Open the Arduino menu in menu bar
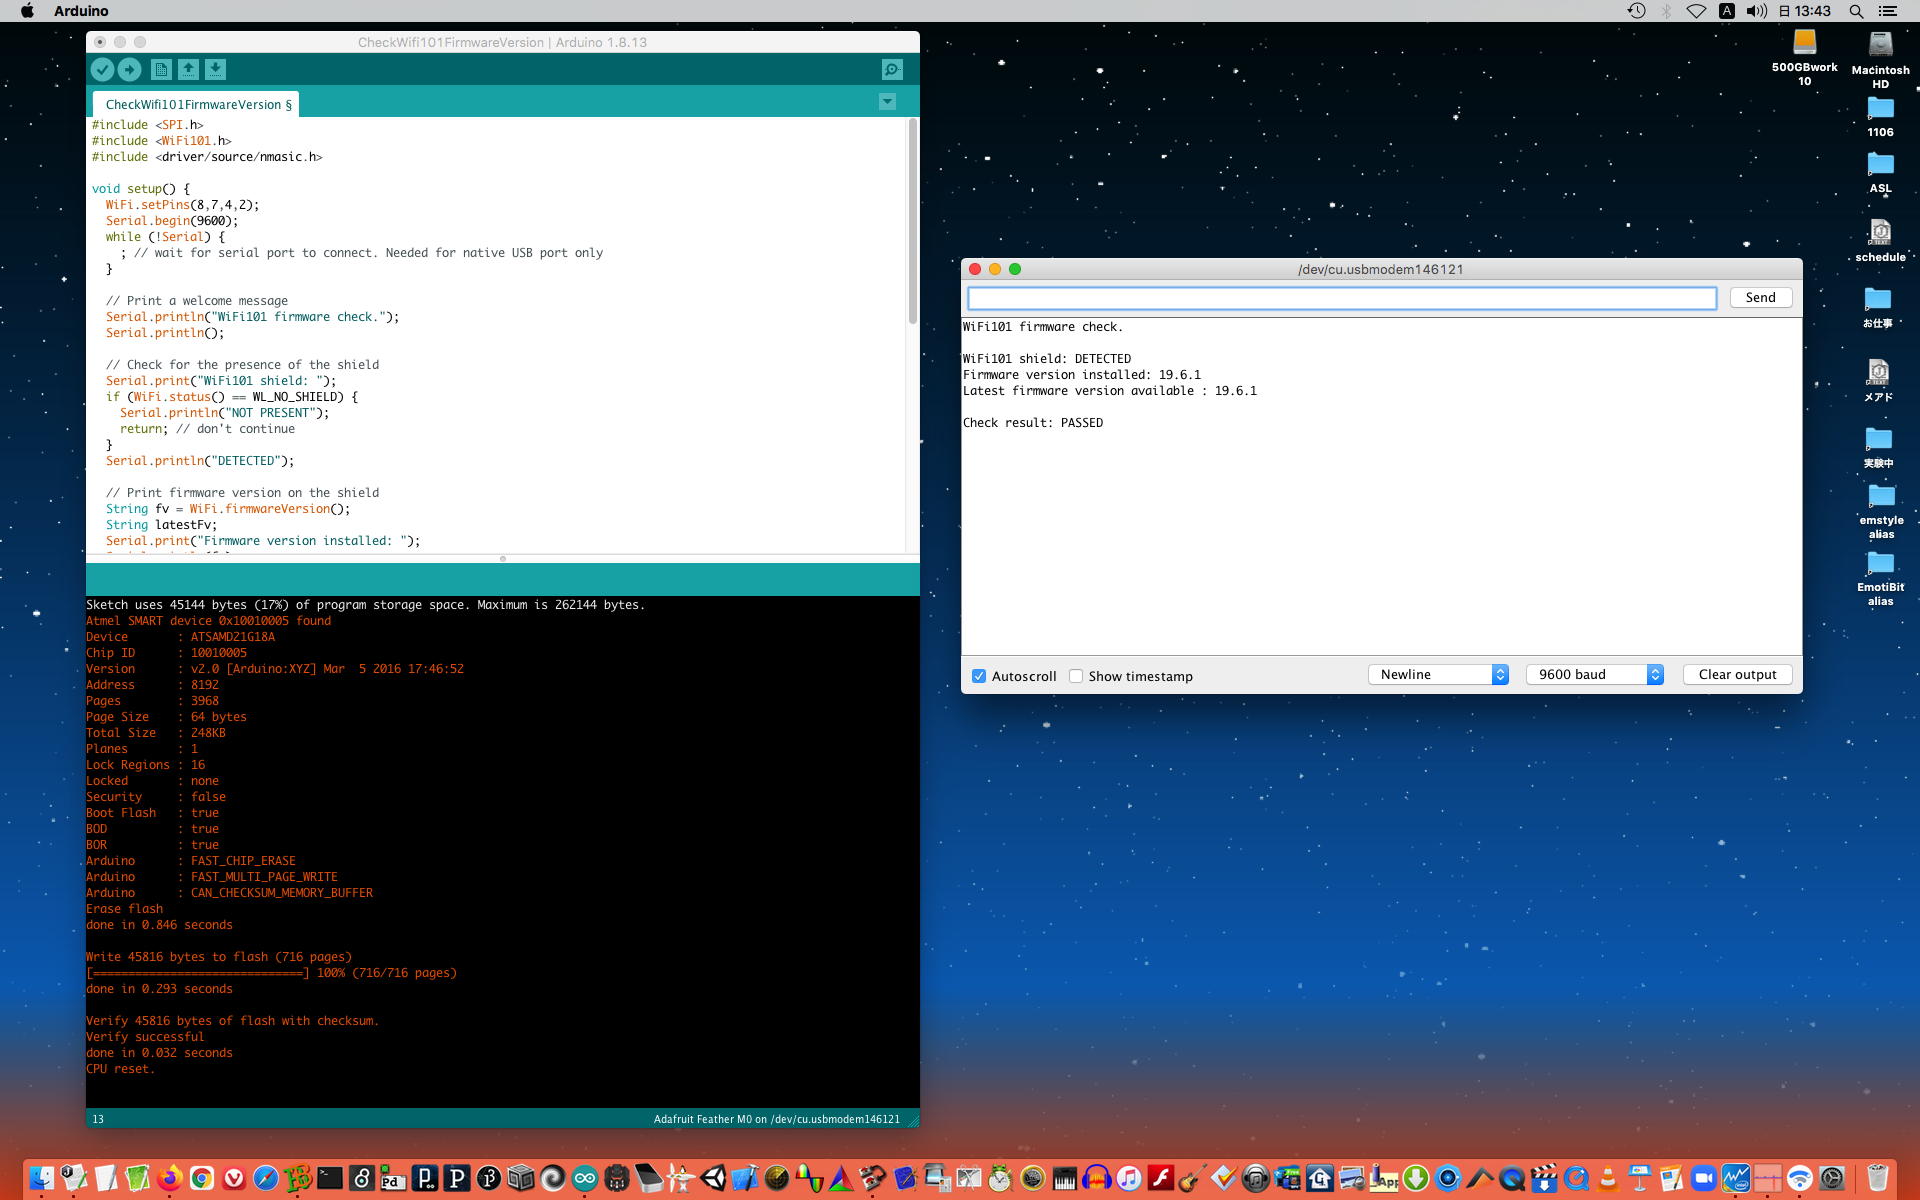The image size is (1920, 1200). pyautogui.click(x=81, y=11)
